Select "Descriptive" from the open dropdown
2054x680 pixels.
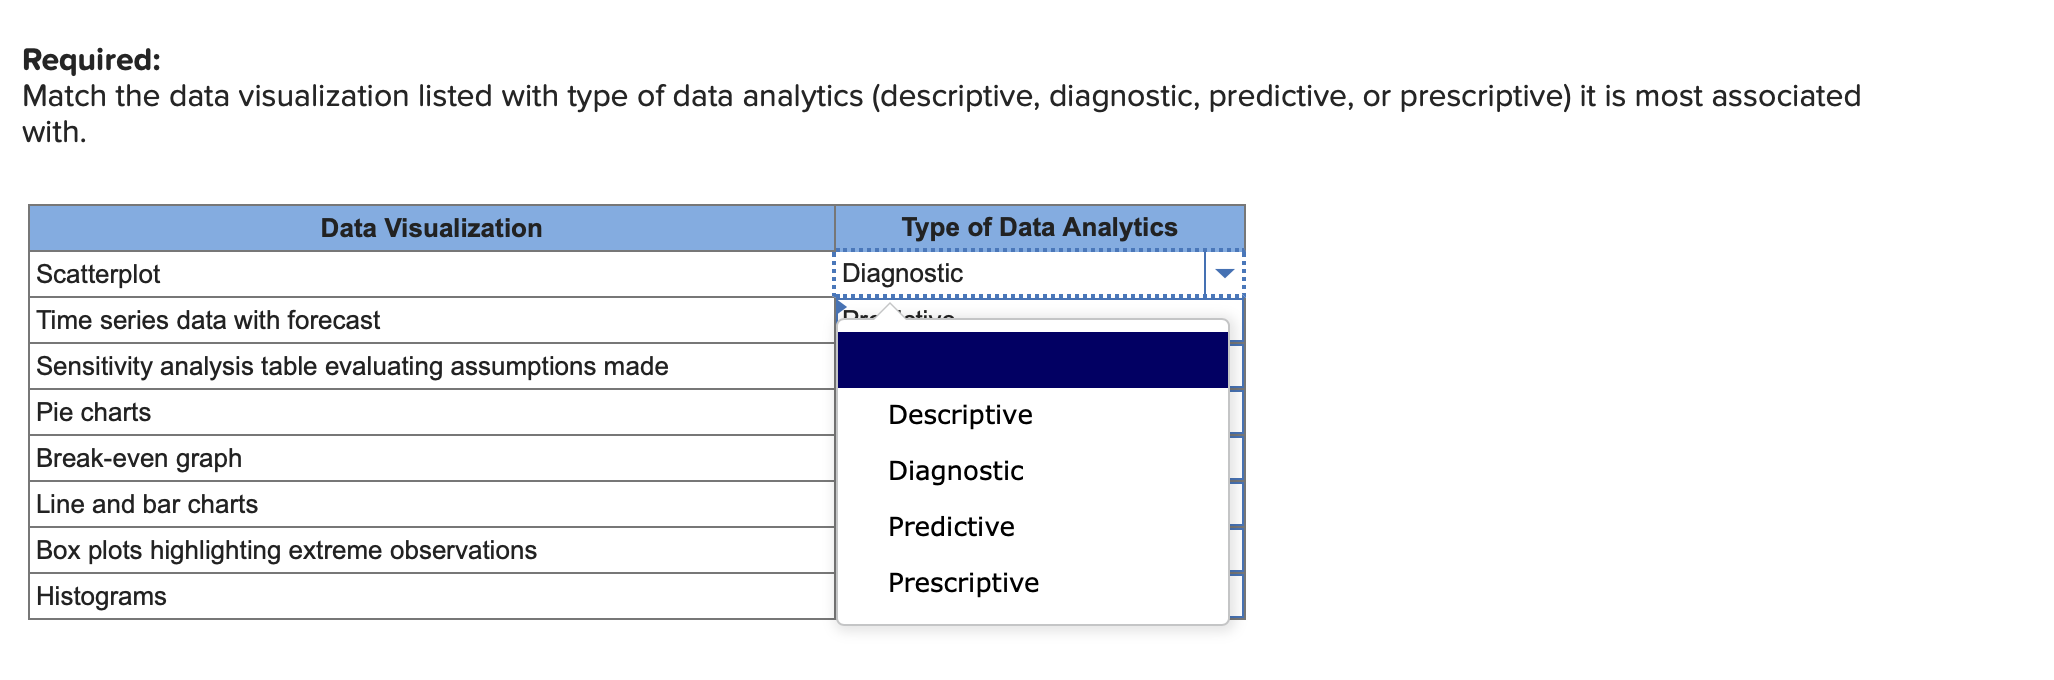(959, 414)
